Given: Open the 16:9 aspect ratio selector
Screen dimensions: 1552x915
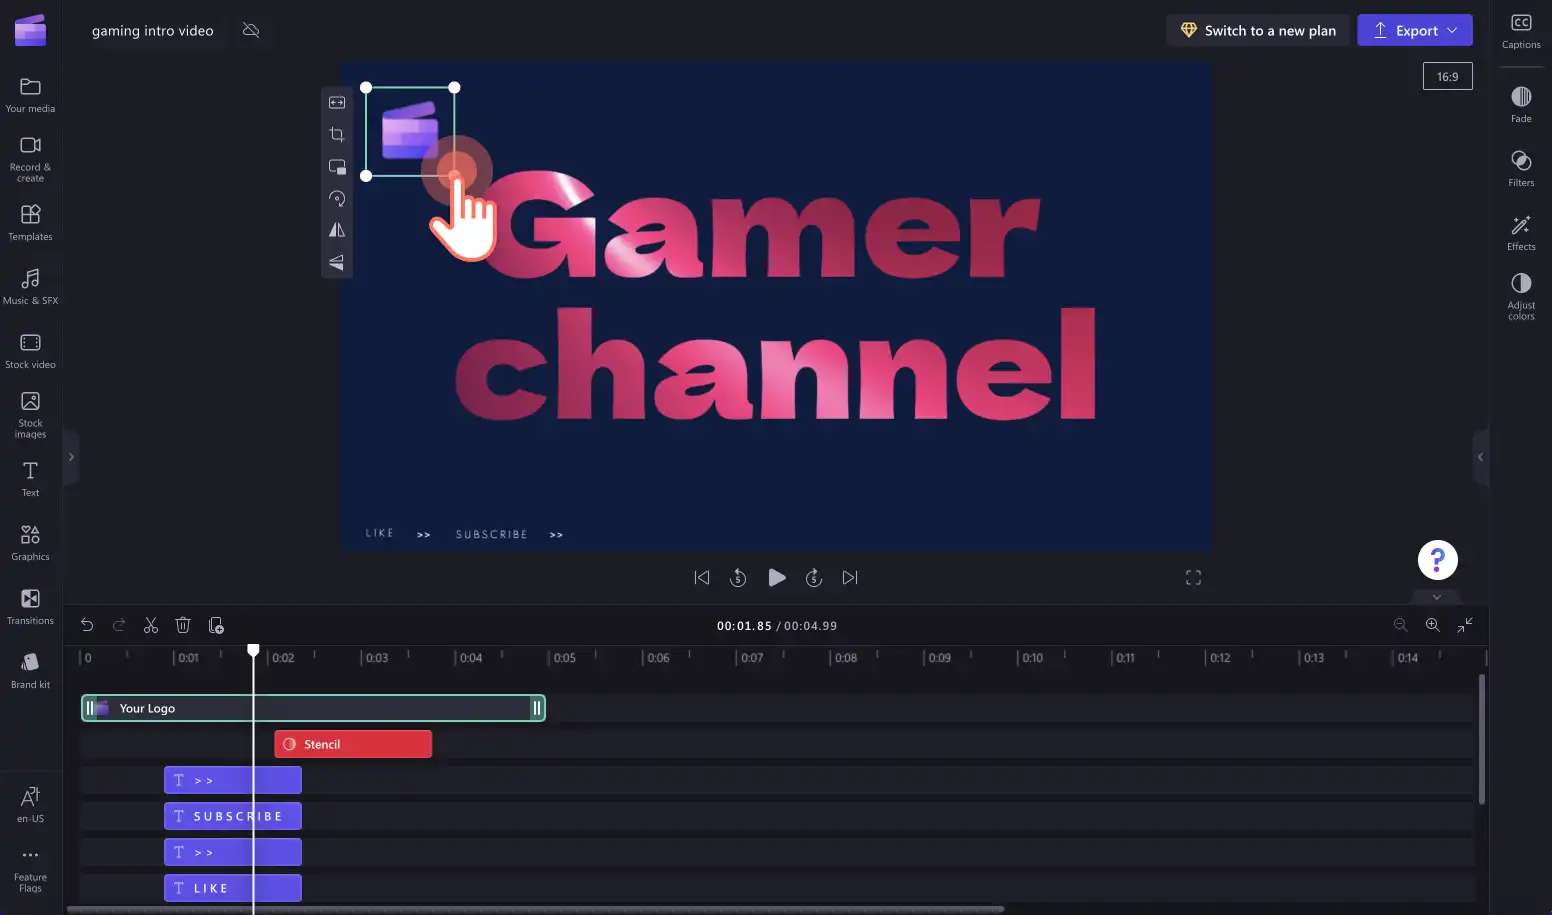Looking at the screenshot, I should 1447,76.
